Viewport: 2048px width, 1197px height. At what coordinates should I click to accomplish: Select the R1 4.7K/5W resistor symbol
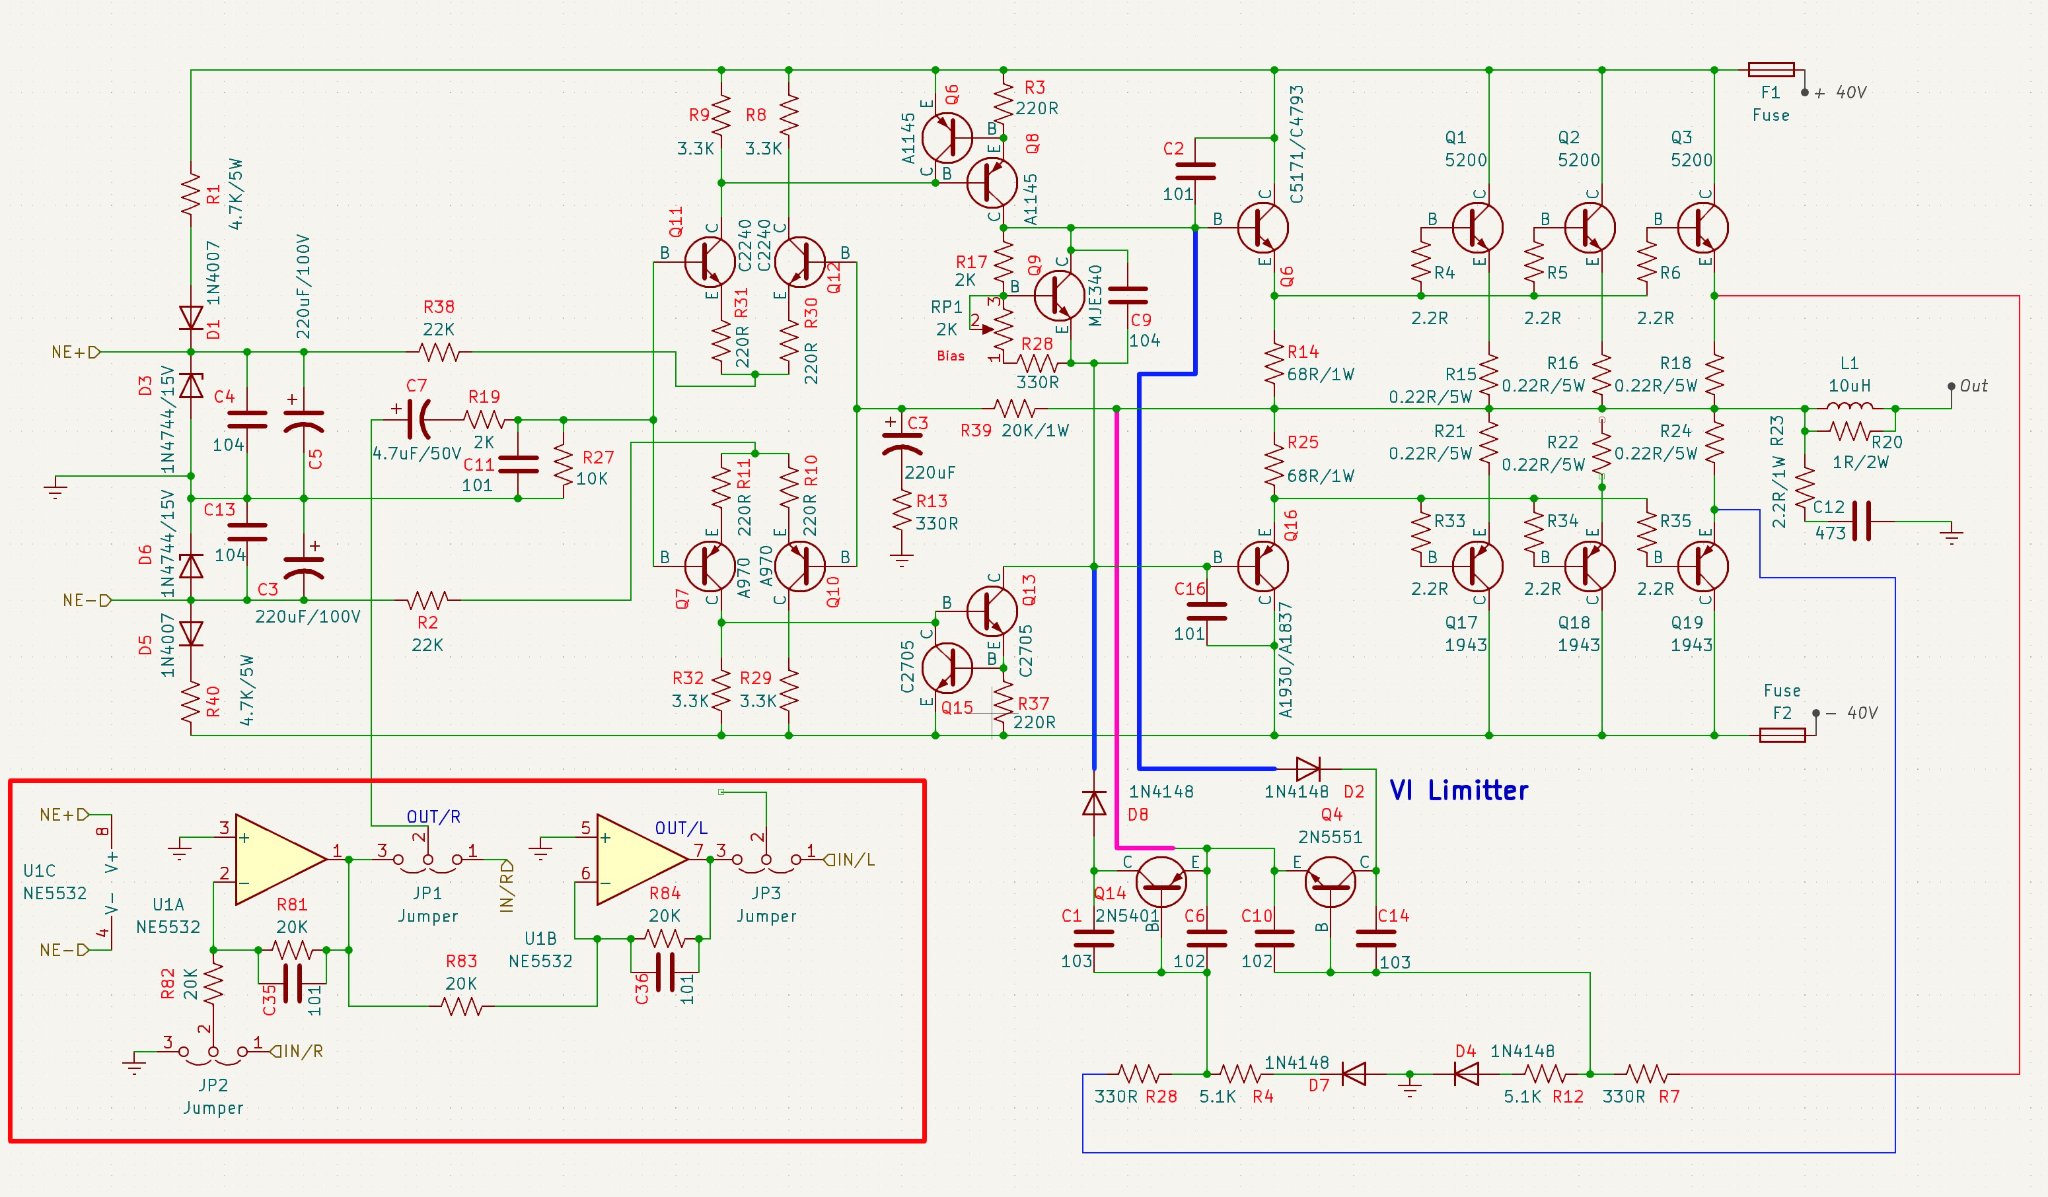[x=191, y=194]
